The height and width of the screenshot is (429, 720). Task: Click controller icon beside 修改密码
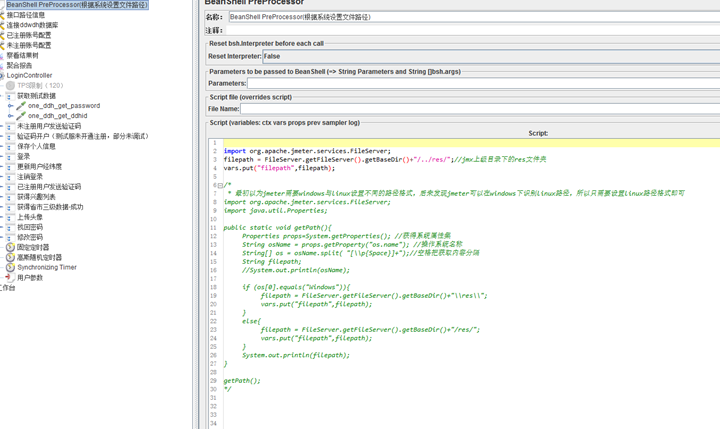pos(11,237)
